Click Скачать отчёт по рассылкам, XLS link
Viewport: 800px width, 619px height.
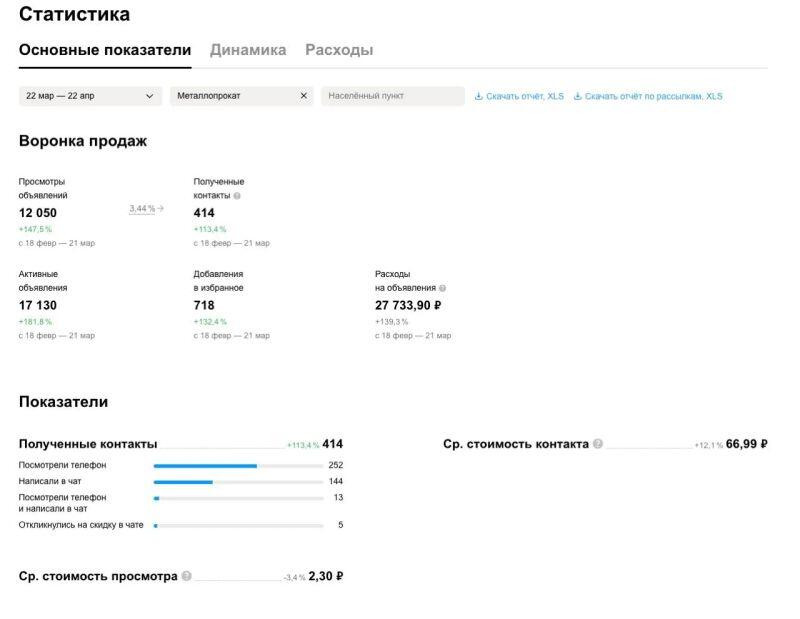[x=653, y=97]
